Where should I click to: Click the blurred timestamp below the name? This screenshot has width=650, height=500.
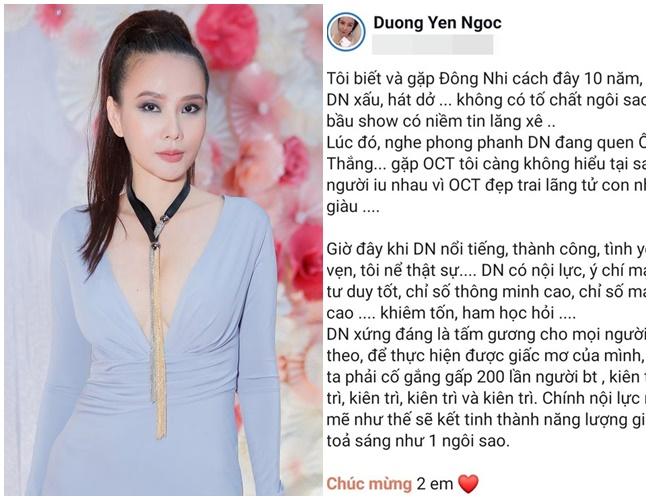tap(432, 45)
